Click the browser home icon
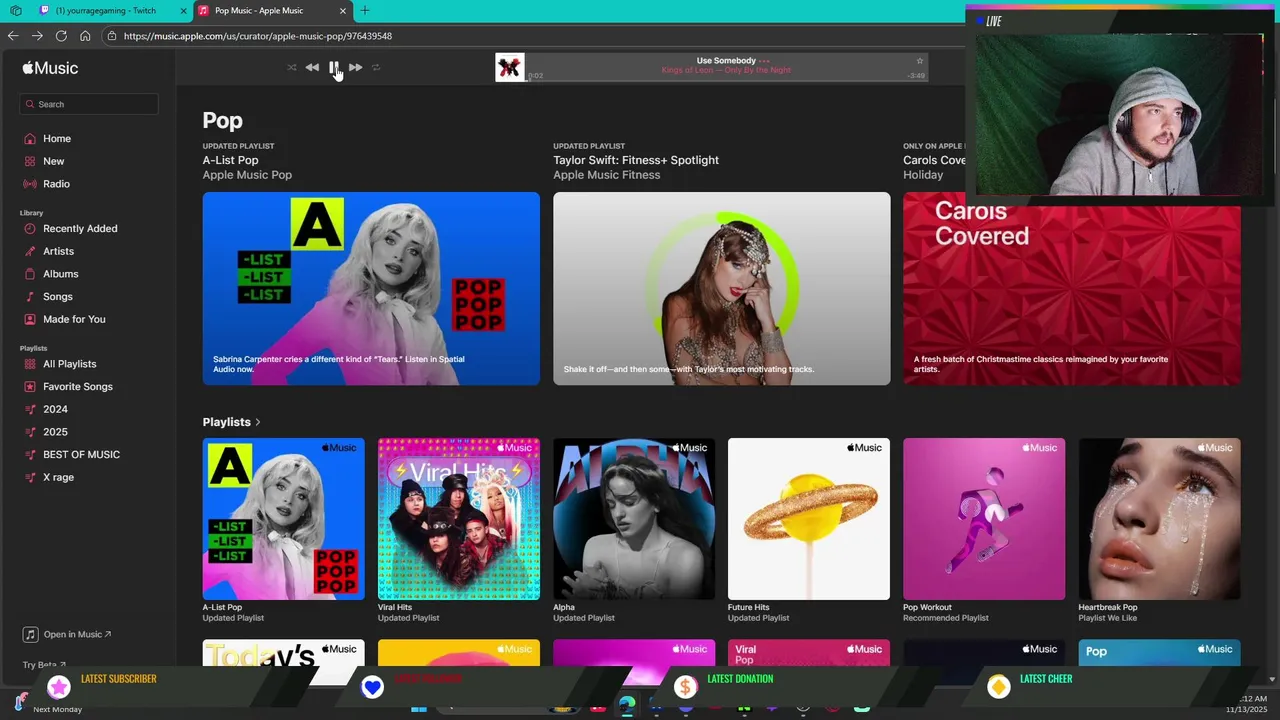 click(85, 36)
